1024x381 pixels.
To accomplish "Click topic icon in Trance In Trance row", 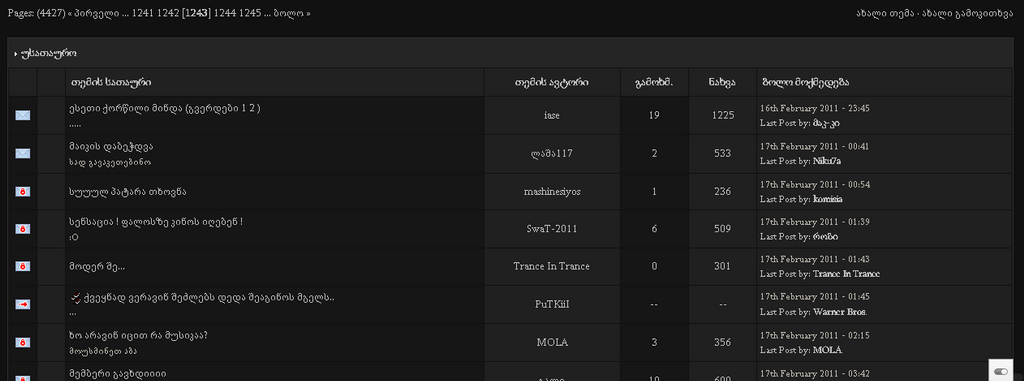I will (x=23, y=267).
